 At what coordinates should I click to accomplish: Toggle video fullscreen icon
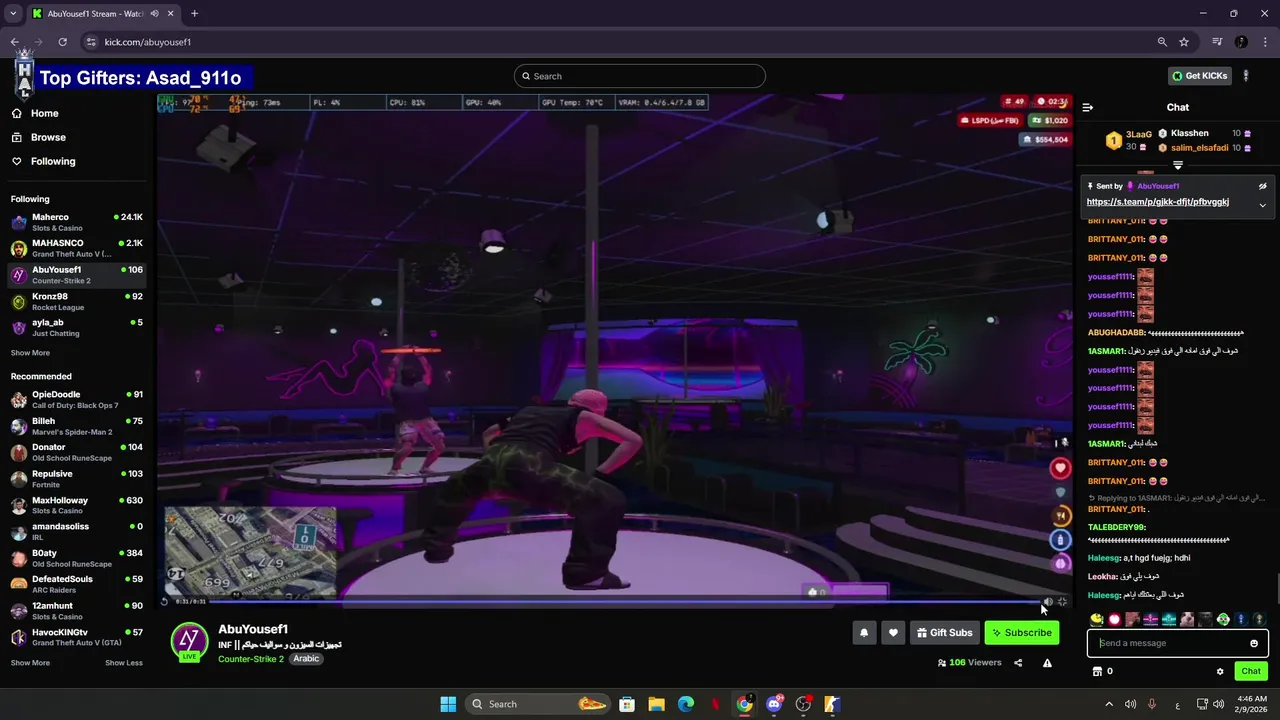click(x=1062, y=602)
